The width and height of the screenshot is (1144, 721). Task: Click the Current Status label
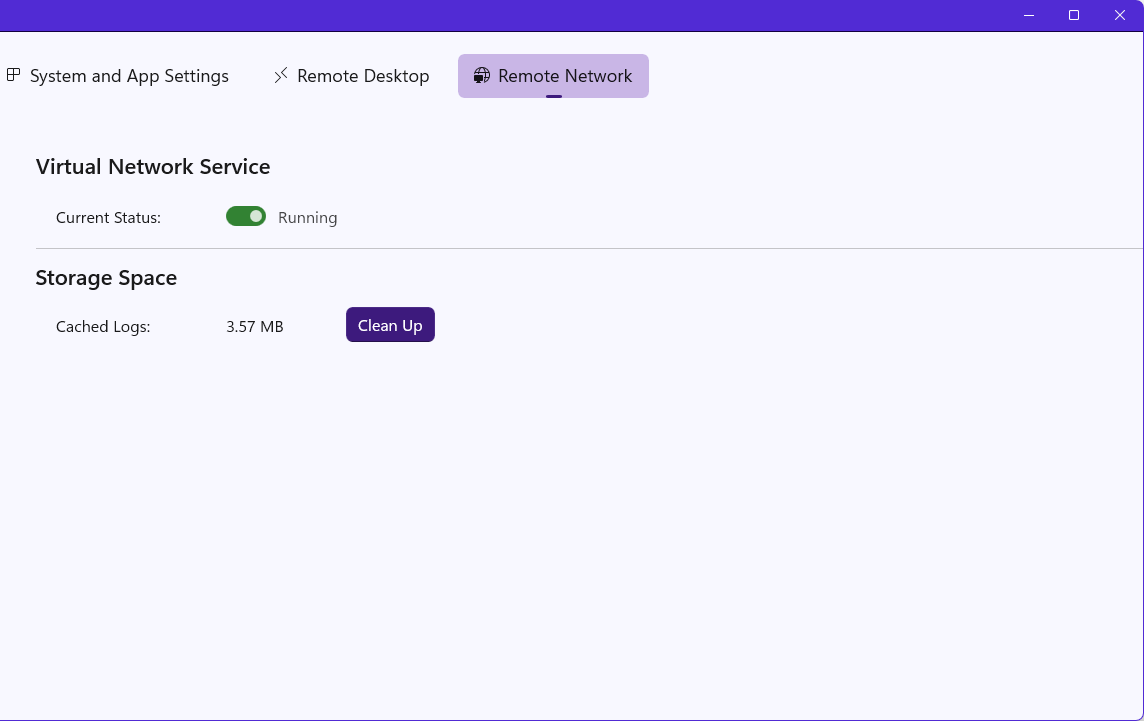pos(108,217)
